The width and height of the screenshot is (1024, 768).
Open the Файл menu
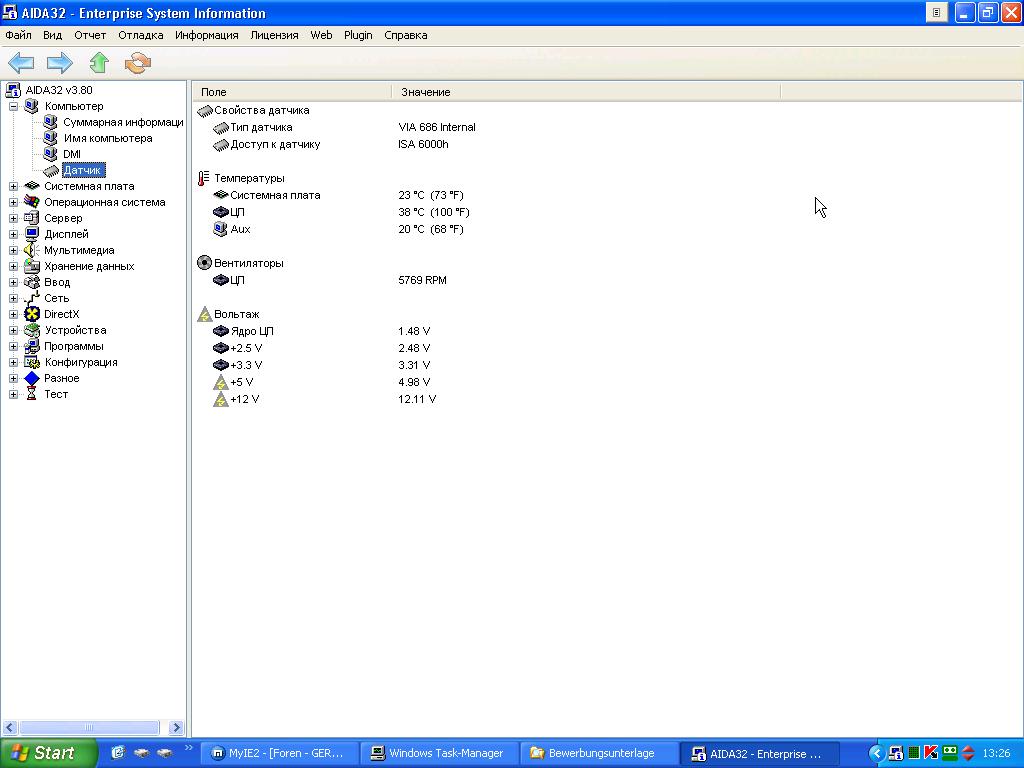click(18, 35)
